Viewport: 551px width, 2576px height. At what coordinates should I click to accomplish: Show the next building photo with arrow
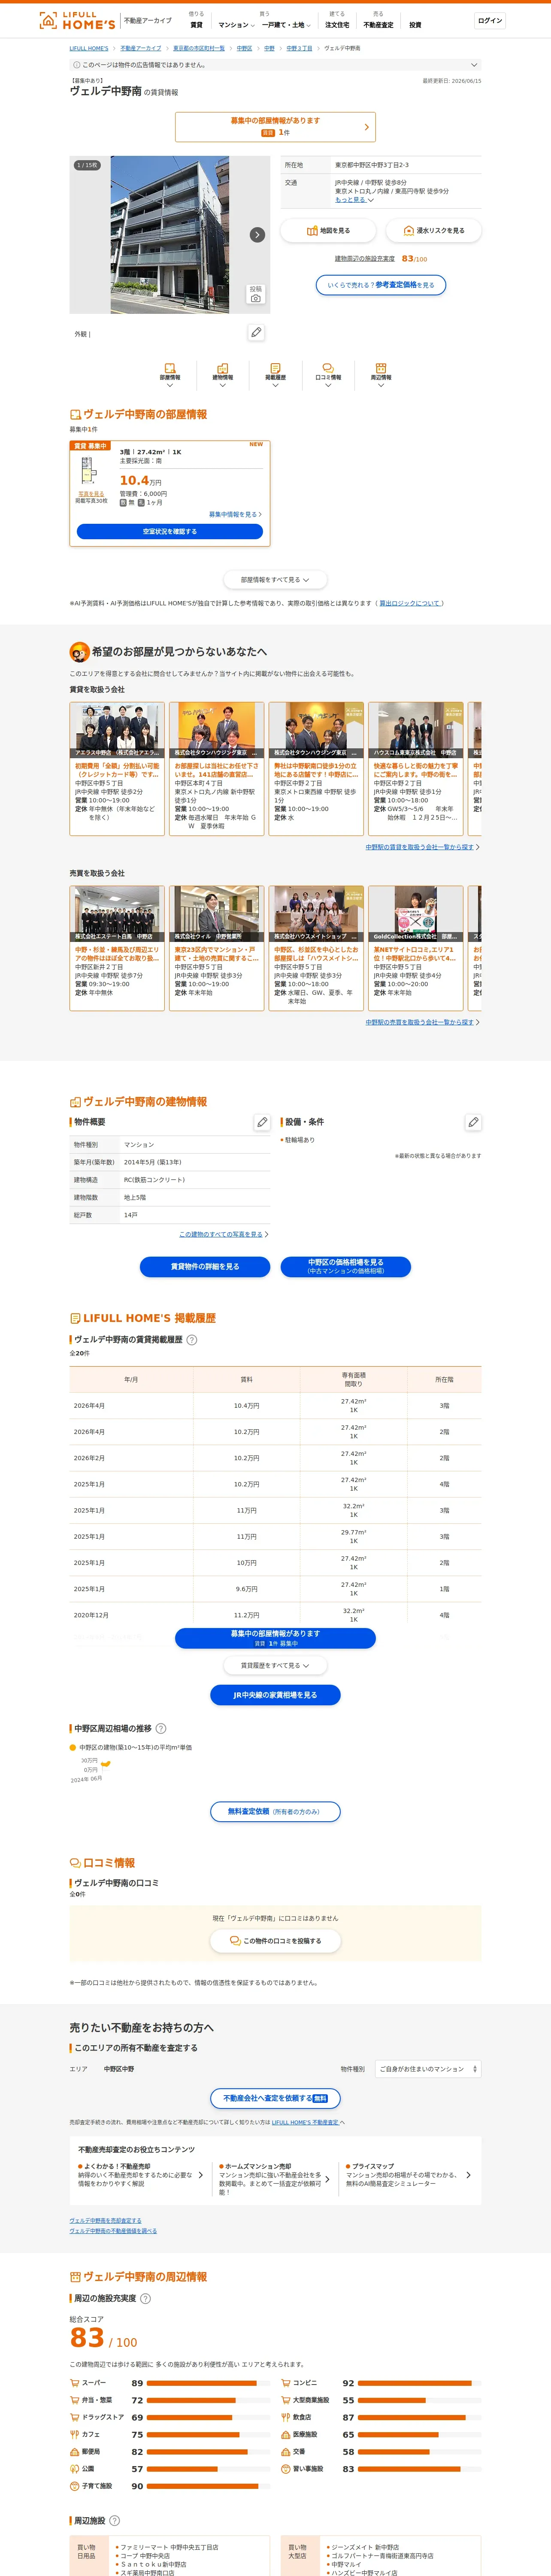[257, 235]
